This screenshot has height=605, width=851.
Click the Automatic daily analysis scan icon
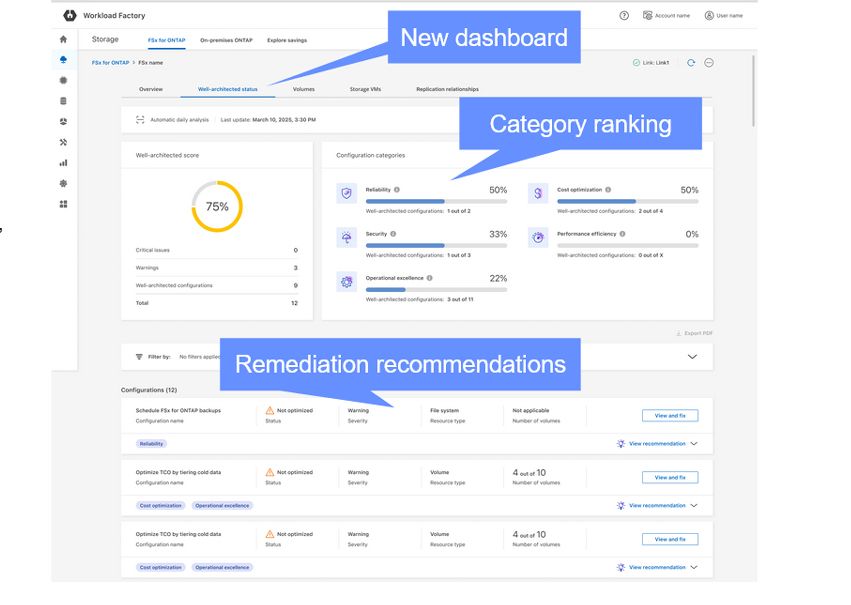click(x=140, y=119)
